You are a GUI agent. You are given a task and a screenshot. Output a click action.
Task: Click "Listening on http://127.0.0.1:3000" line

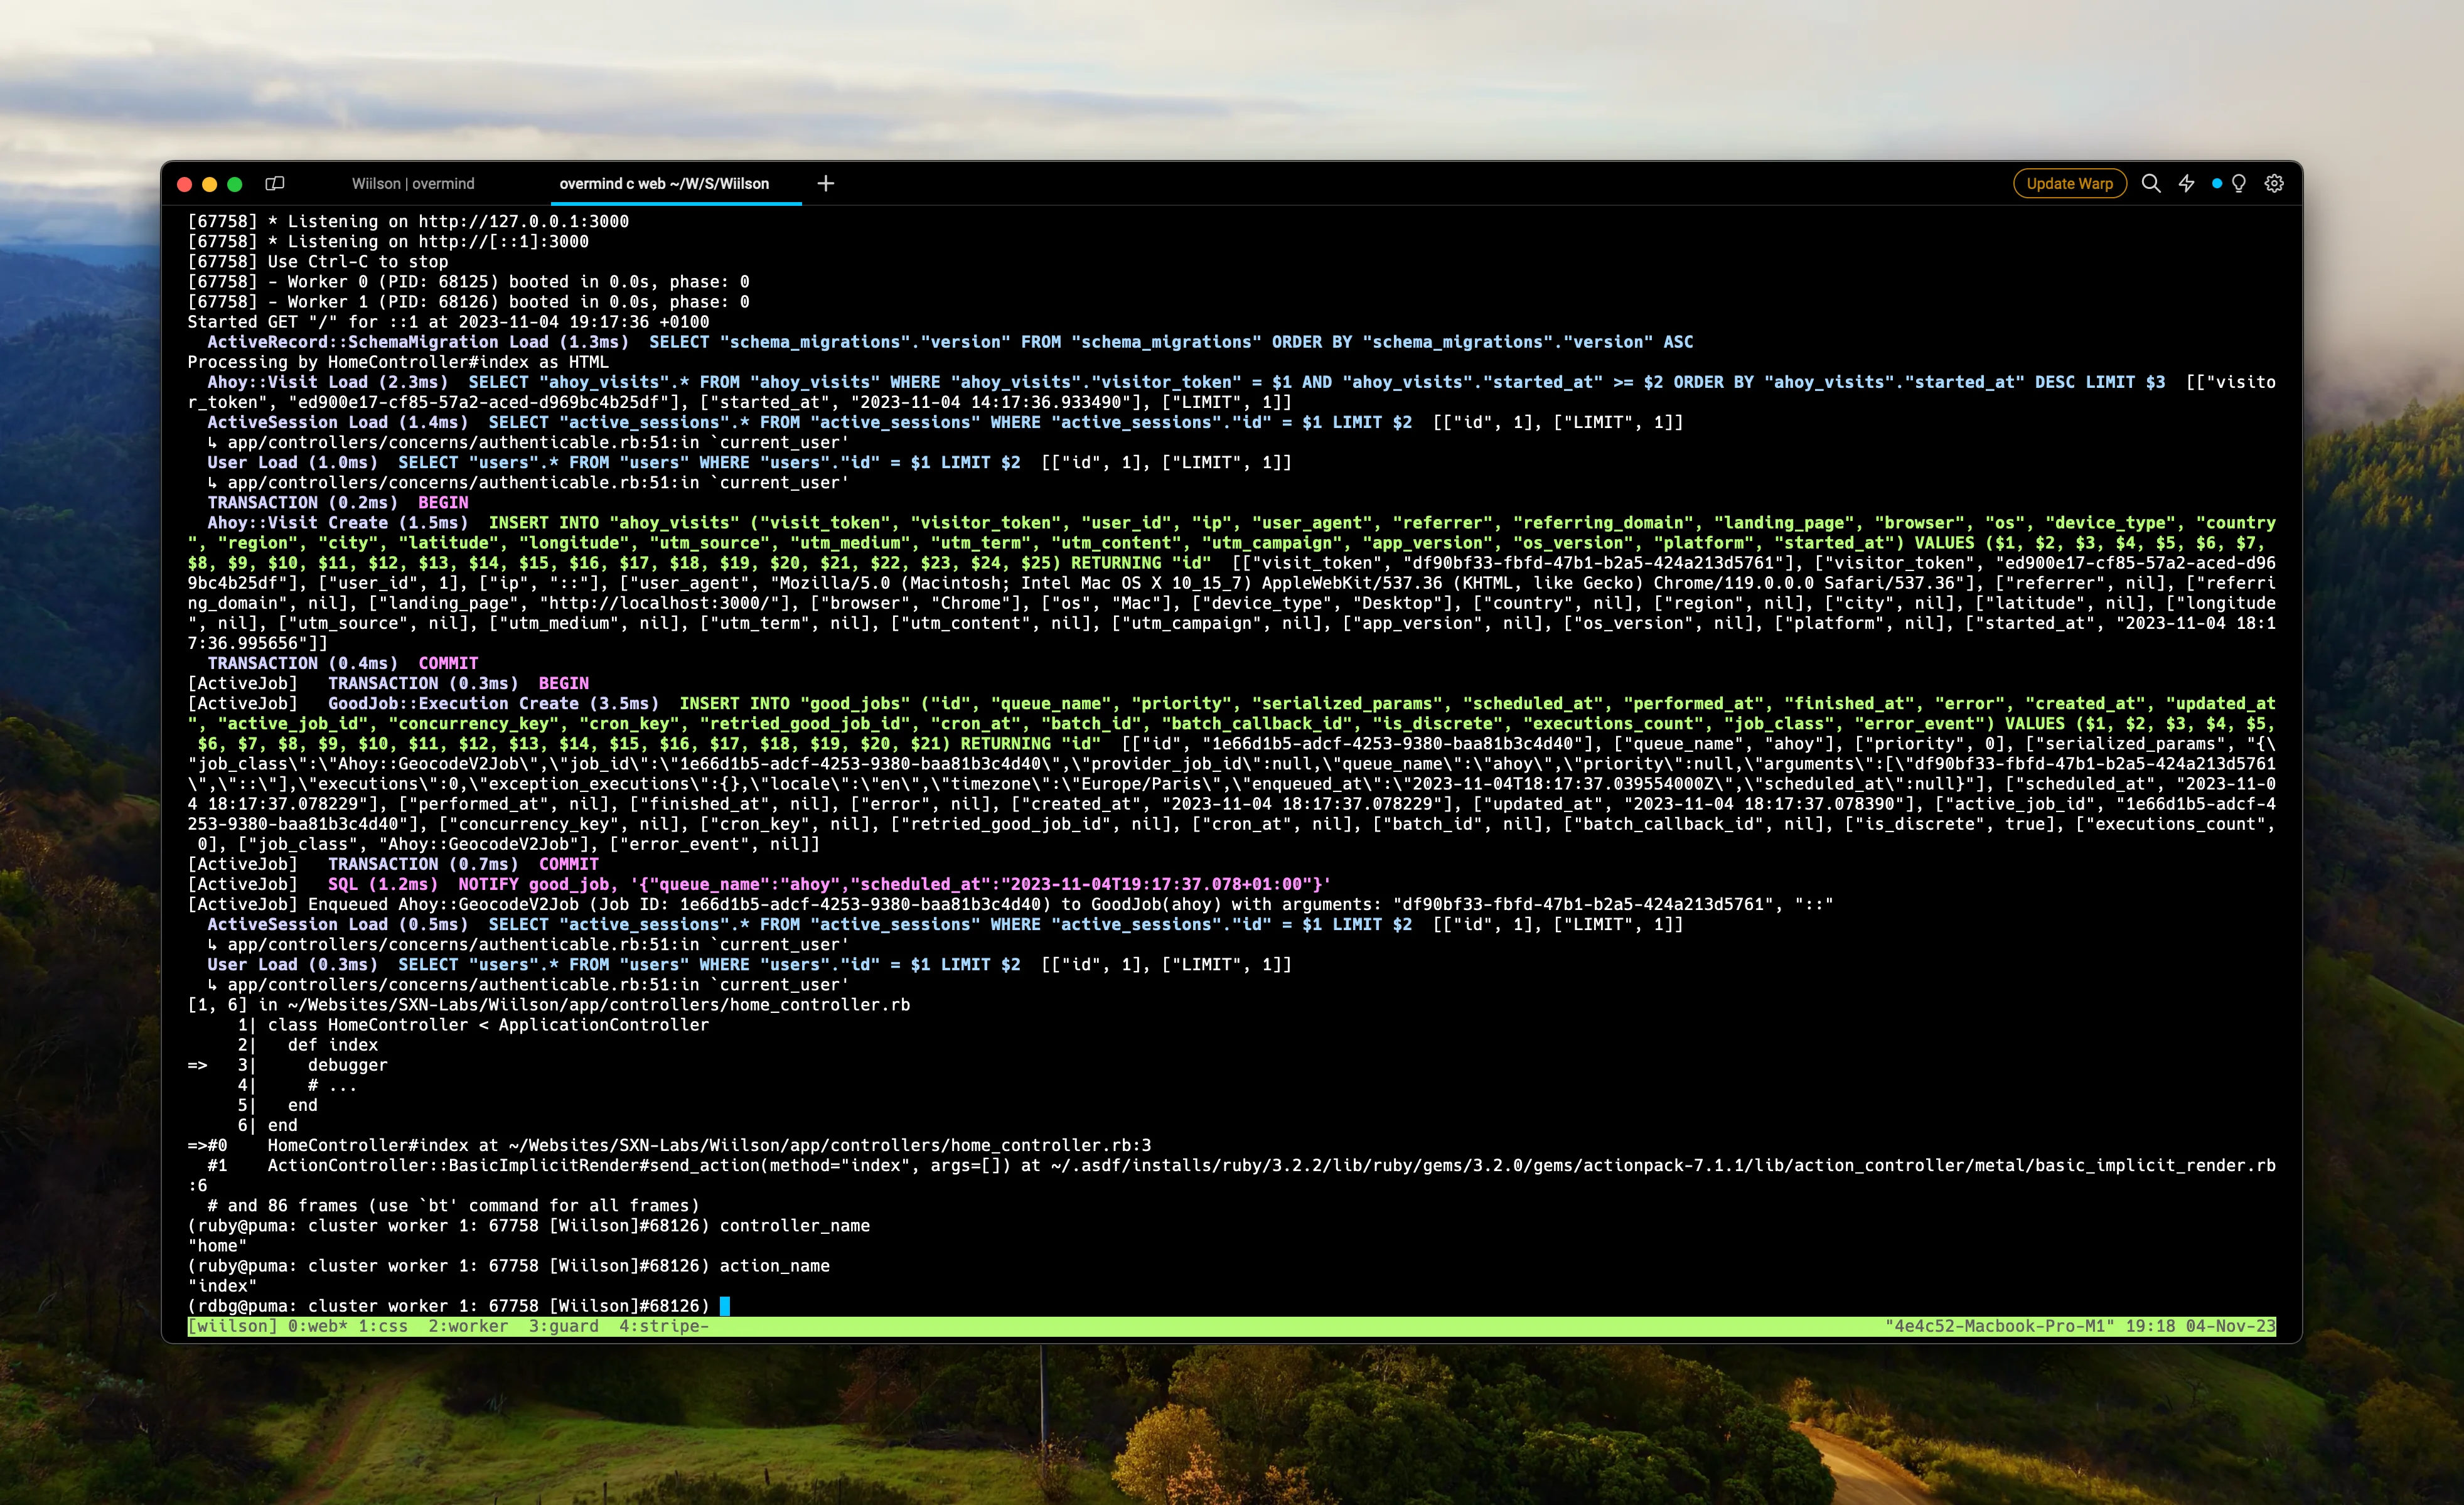tap(408, 221)
